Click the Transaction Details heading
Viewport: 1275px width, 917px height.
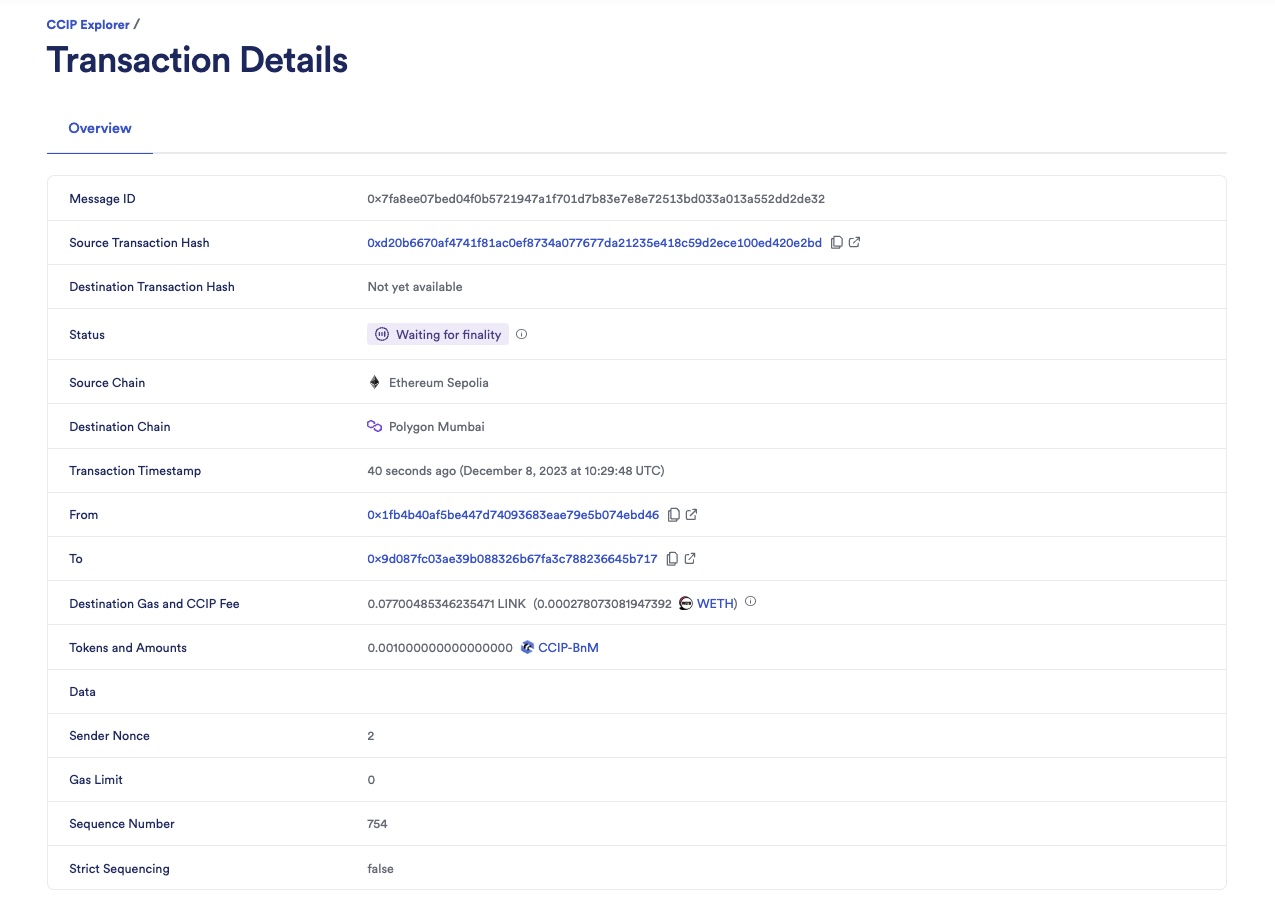coord(197,60)
